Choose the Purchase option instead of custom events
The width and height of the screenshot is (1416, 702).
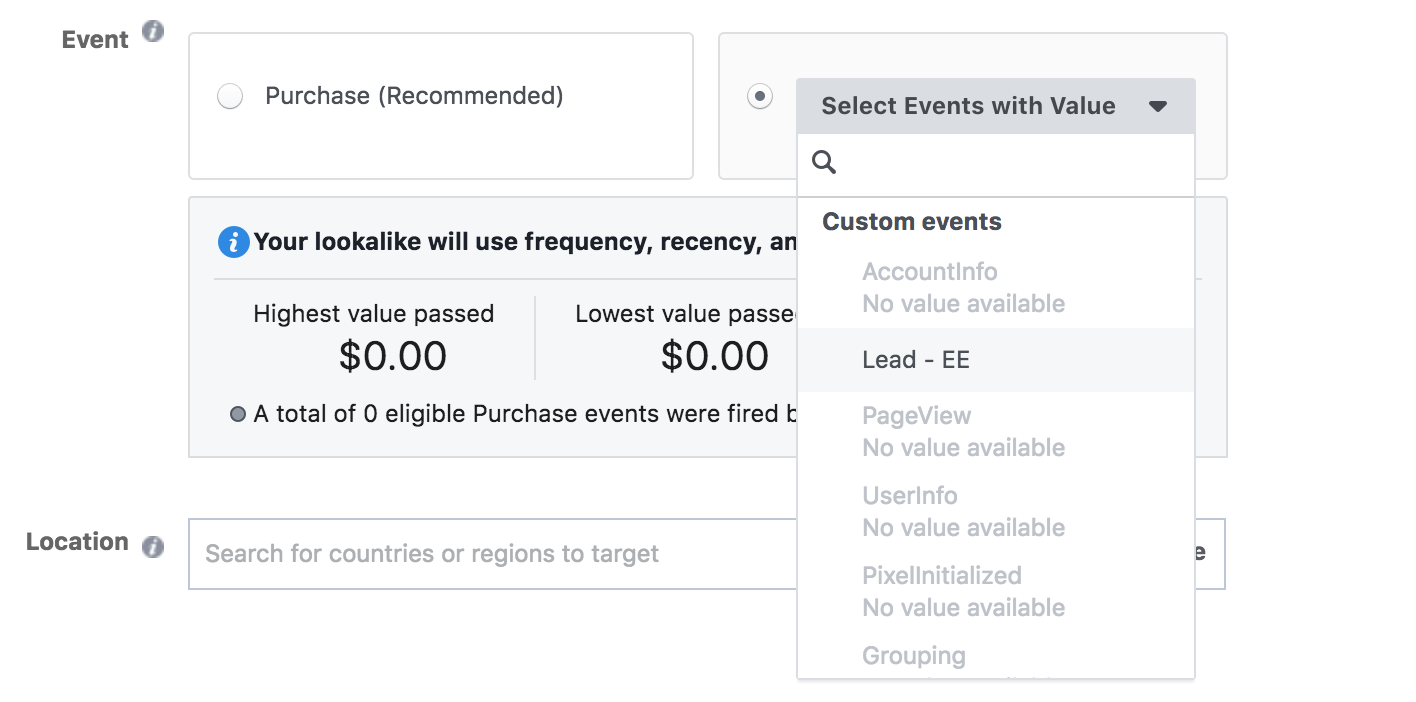[x=229, y=96]
